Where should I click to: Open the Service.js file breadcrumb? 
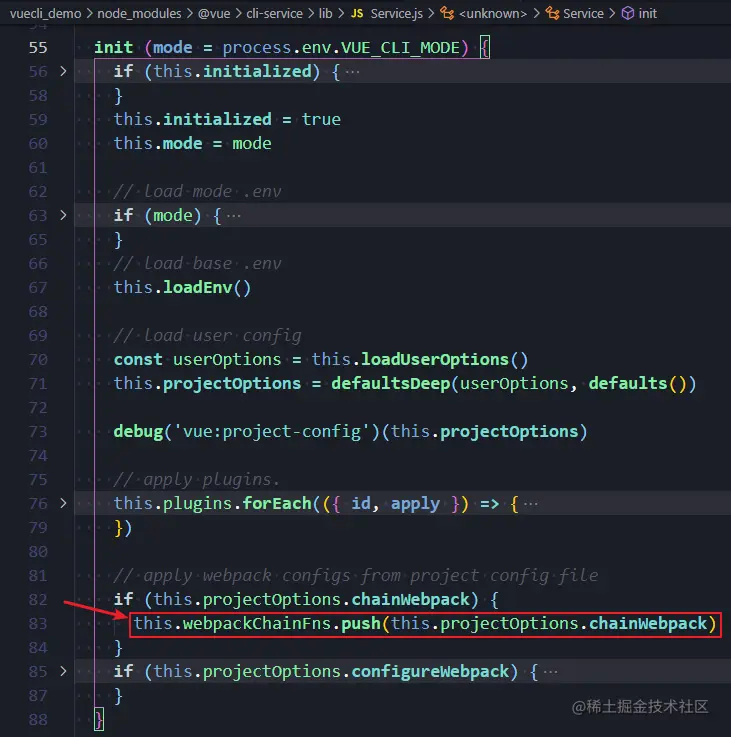coord(397,14)
